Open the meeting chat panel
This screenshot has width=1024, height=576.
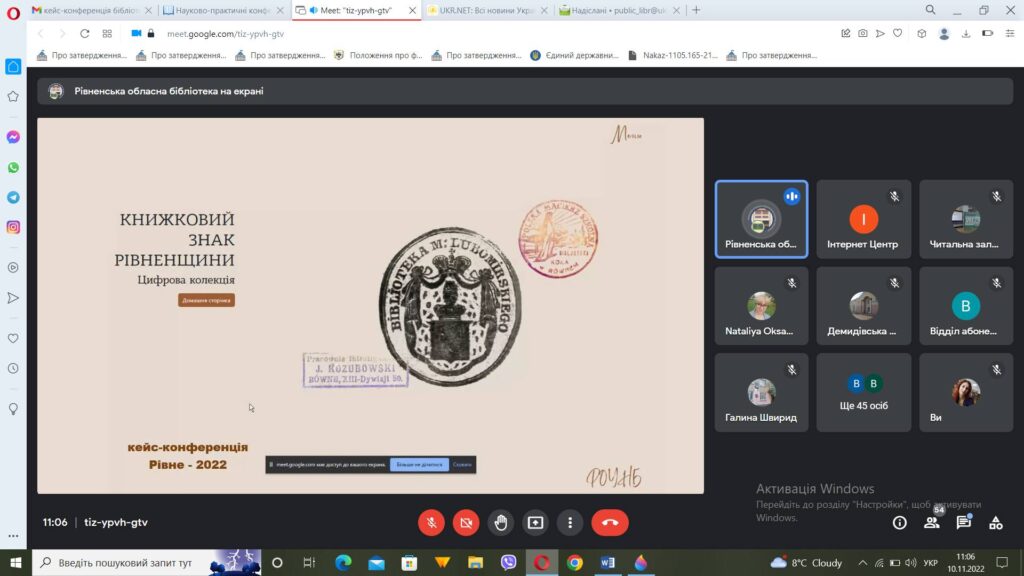coord(964,522)
